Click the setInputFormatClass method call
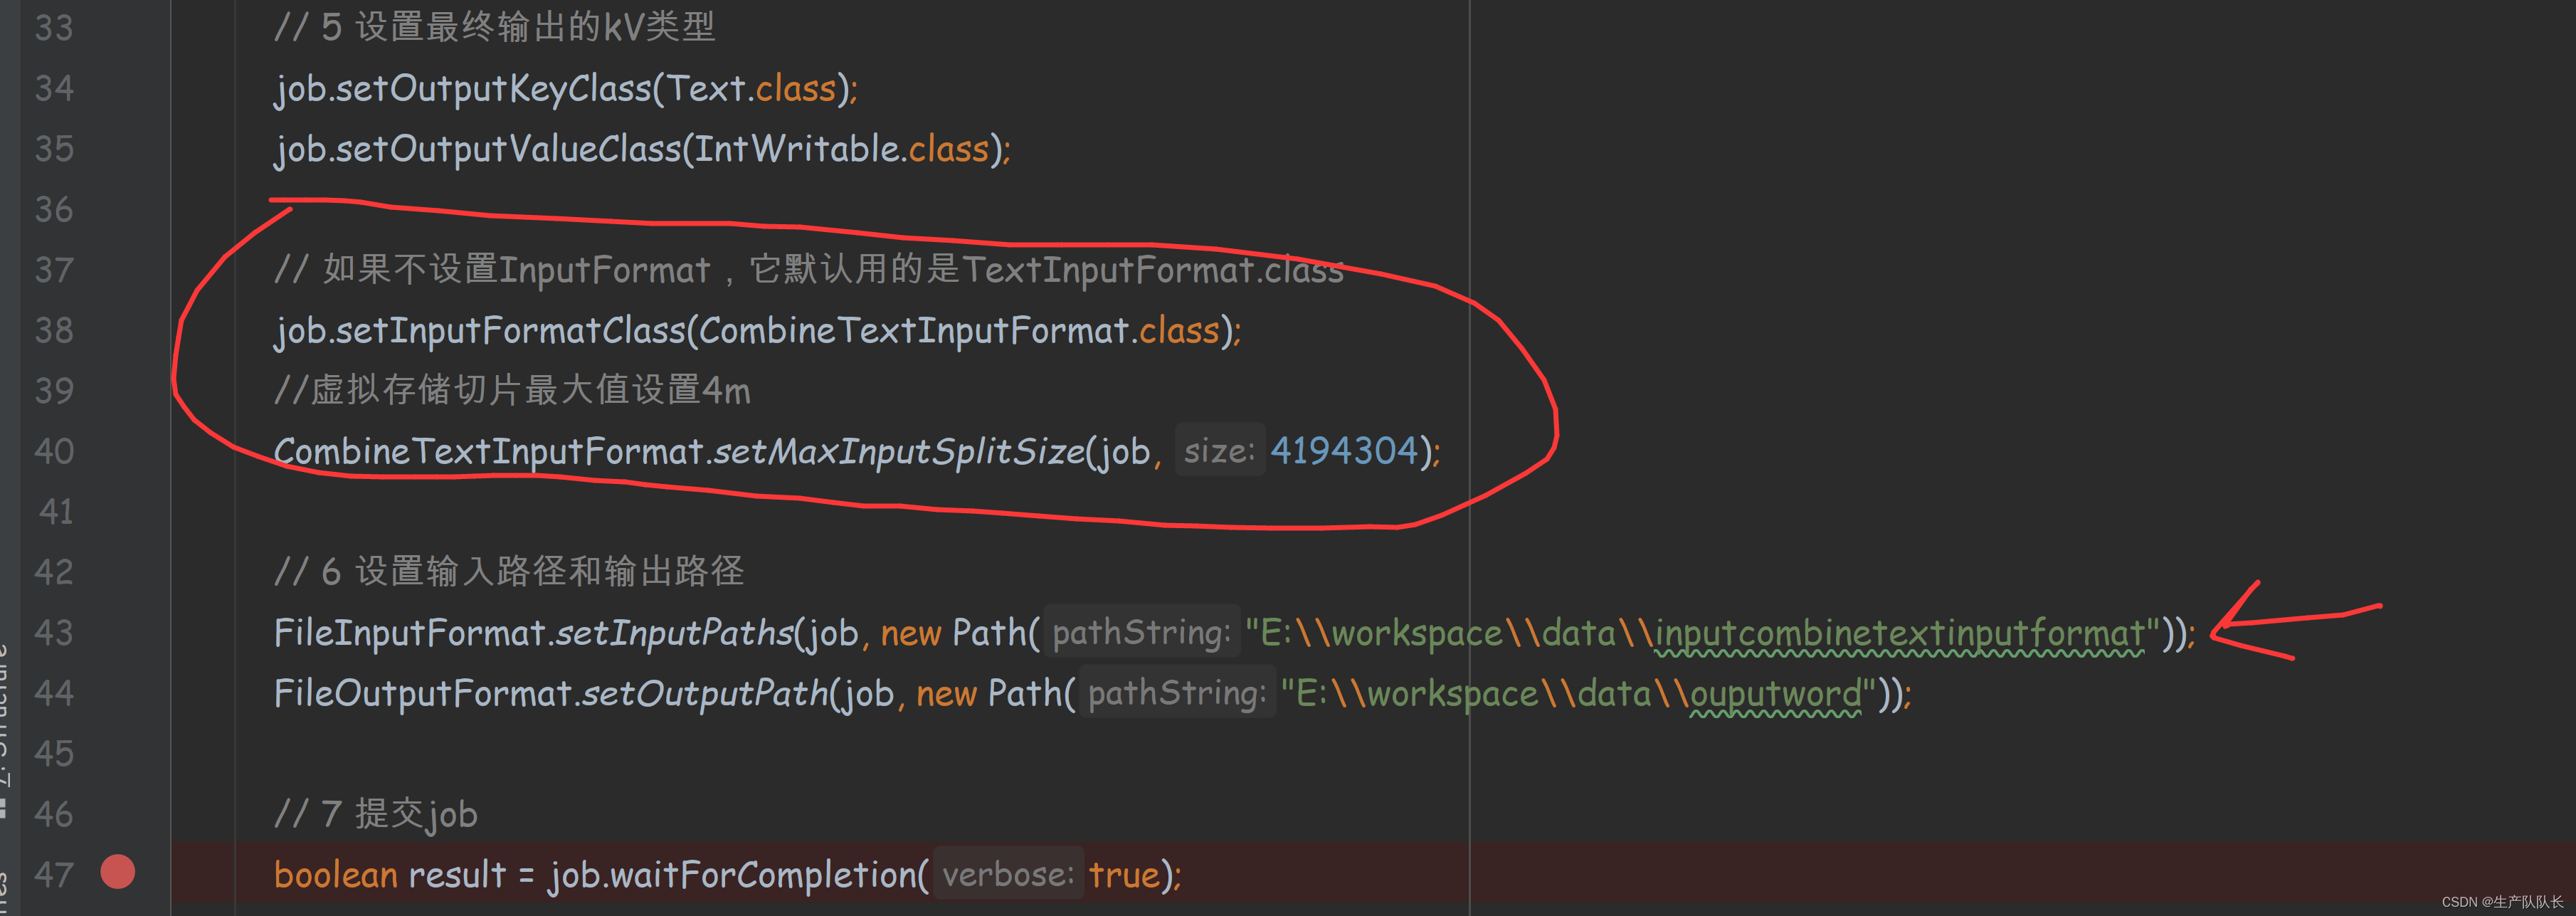The width and height of the screenshot is (2576, 916). coord(511,331)
